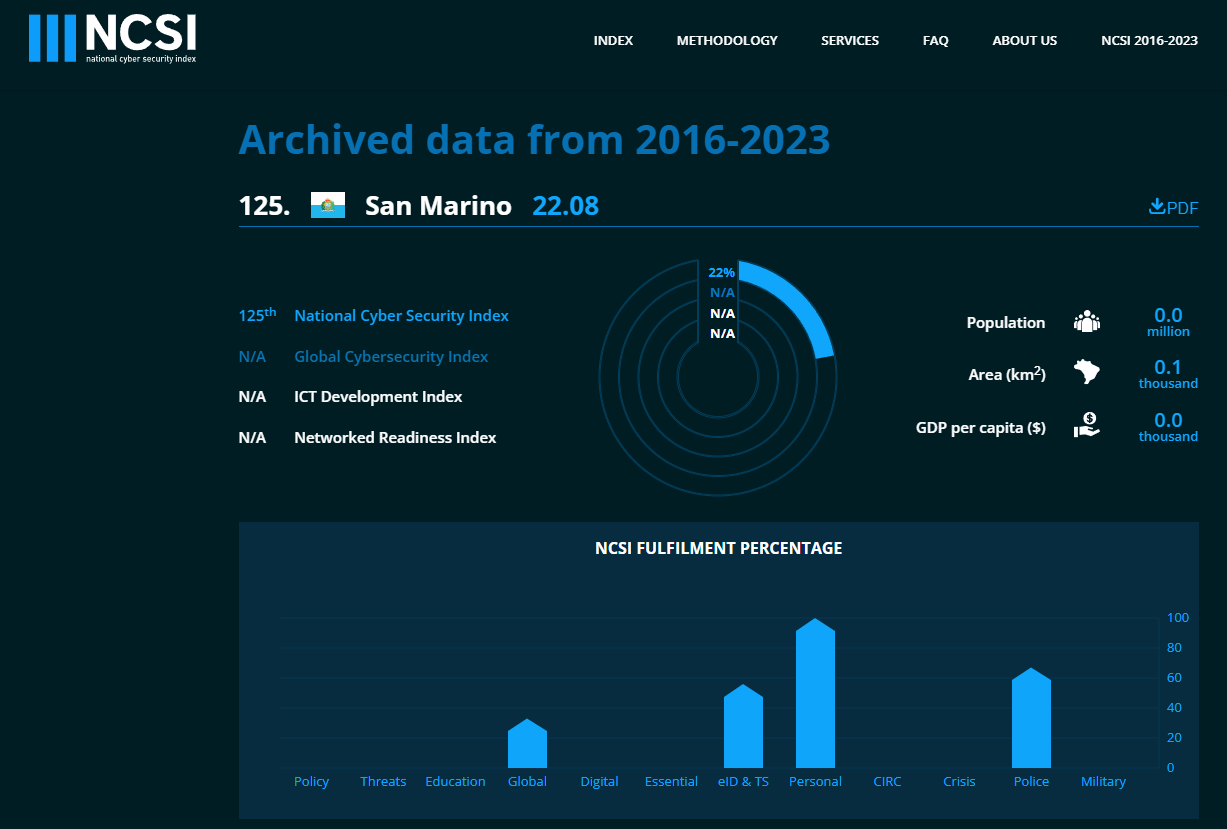This screenshot has width=1227, height=829.
Task: Click the CIRC axis label
Action: [x=887, y=782]
